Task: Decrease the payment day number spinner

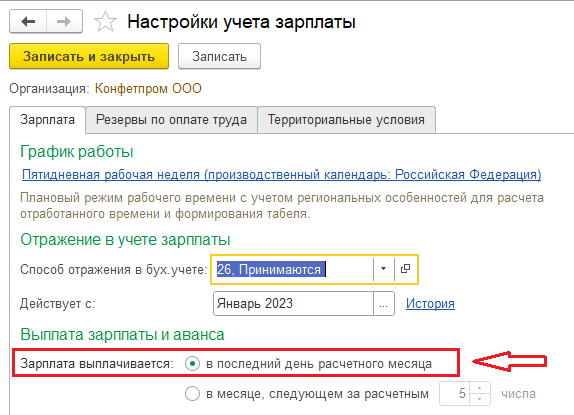Action: point(480,399)
